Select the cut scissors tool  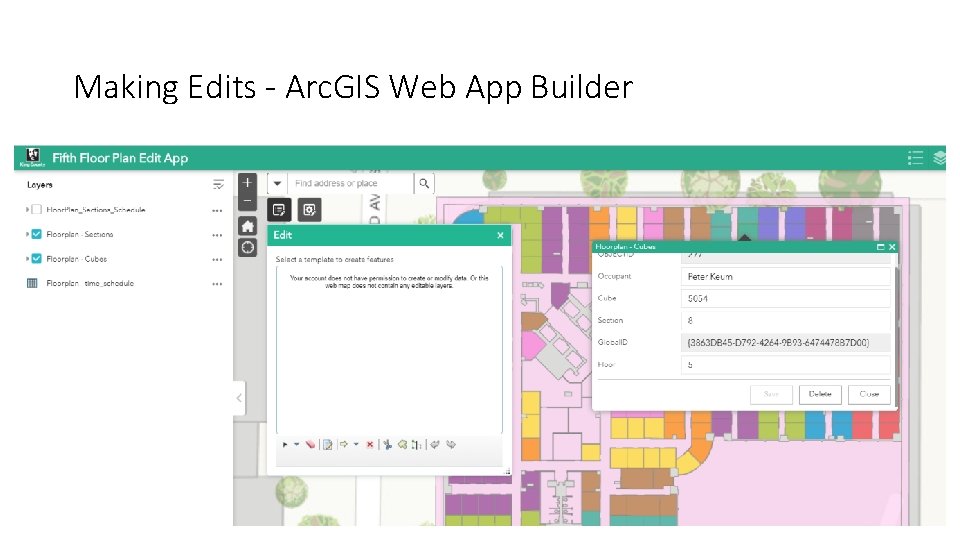click(x=387, y=444)
